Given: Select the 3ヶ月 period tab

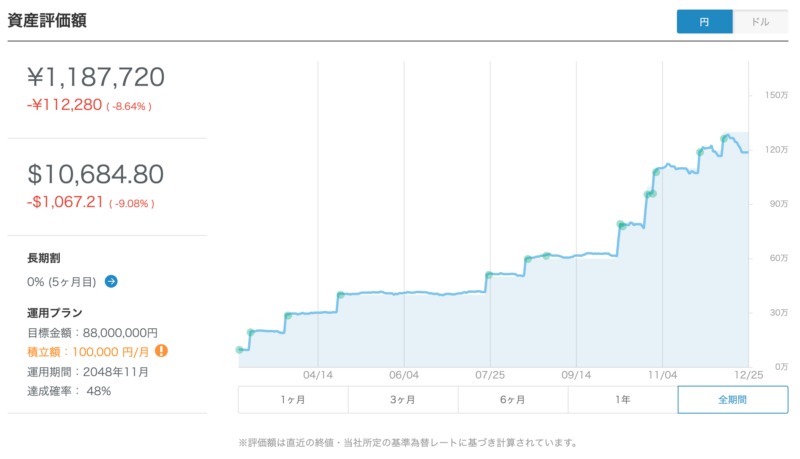Looking at the screenshot, I should click(x=403, y=400).
